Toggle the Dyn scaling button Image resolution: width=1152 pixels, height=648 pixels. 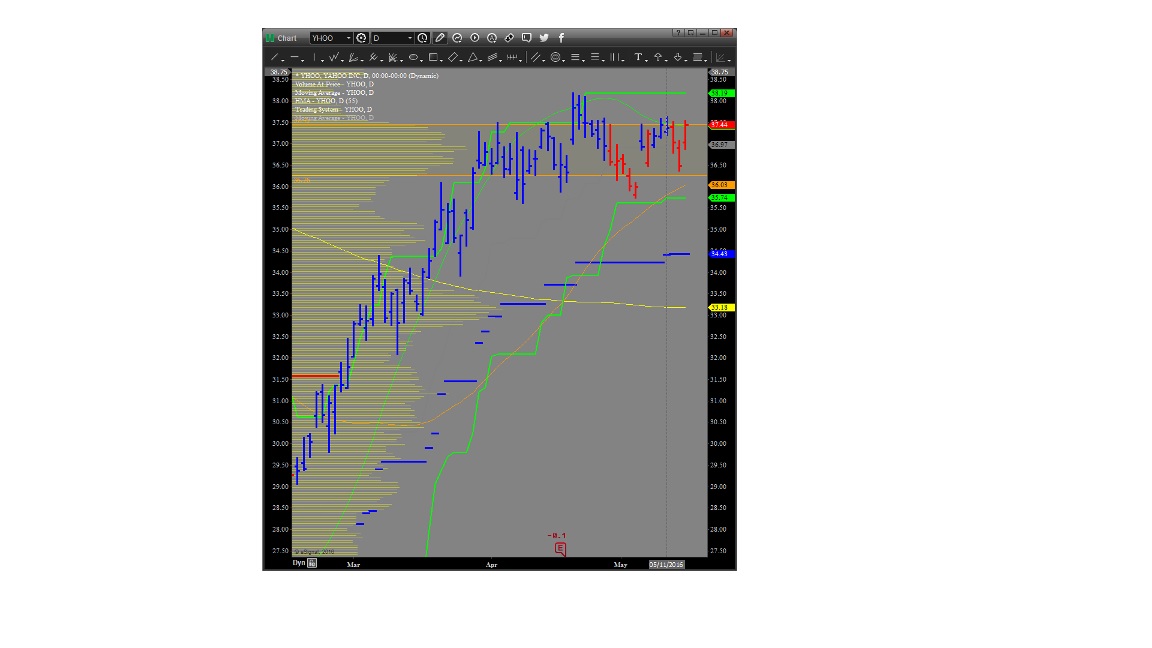click(298, 563)
